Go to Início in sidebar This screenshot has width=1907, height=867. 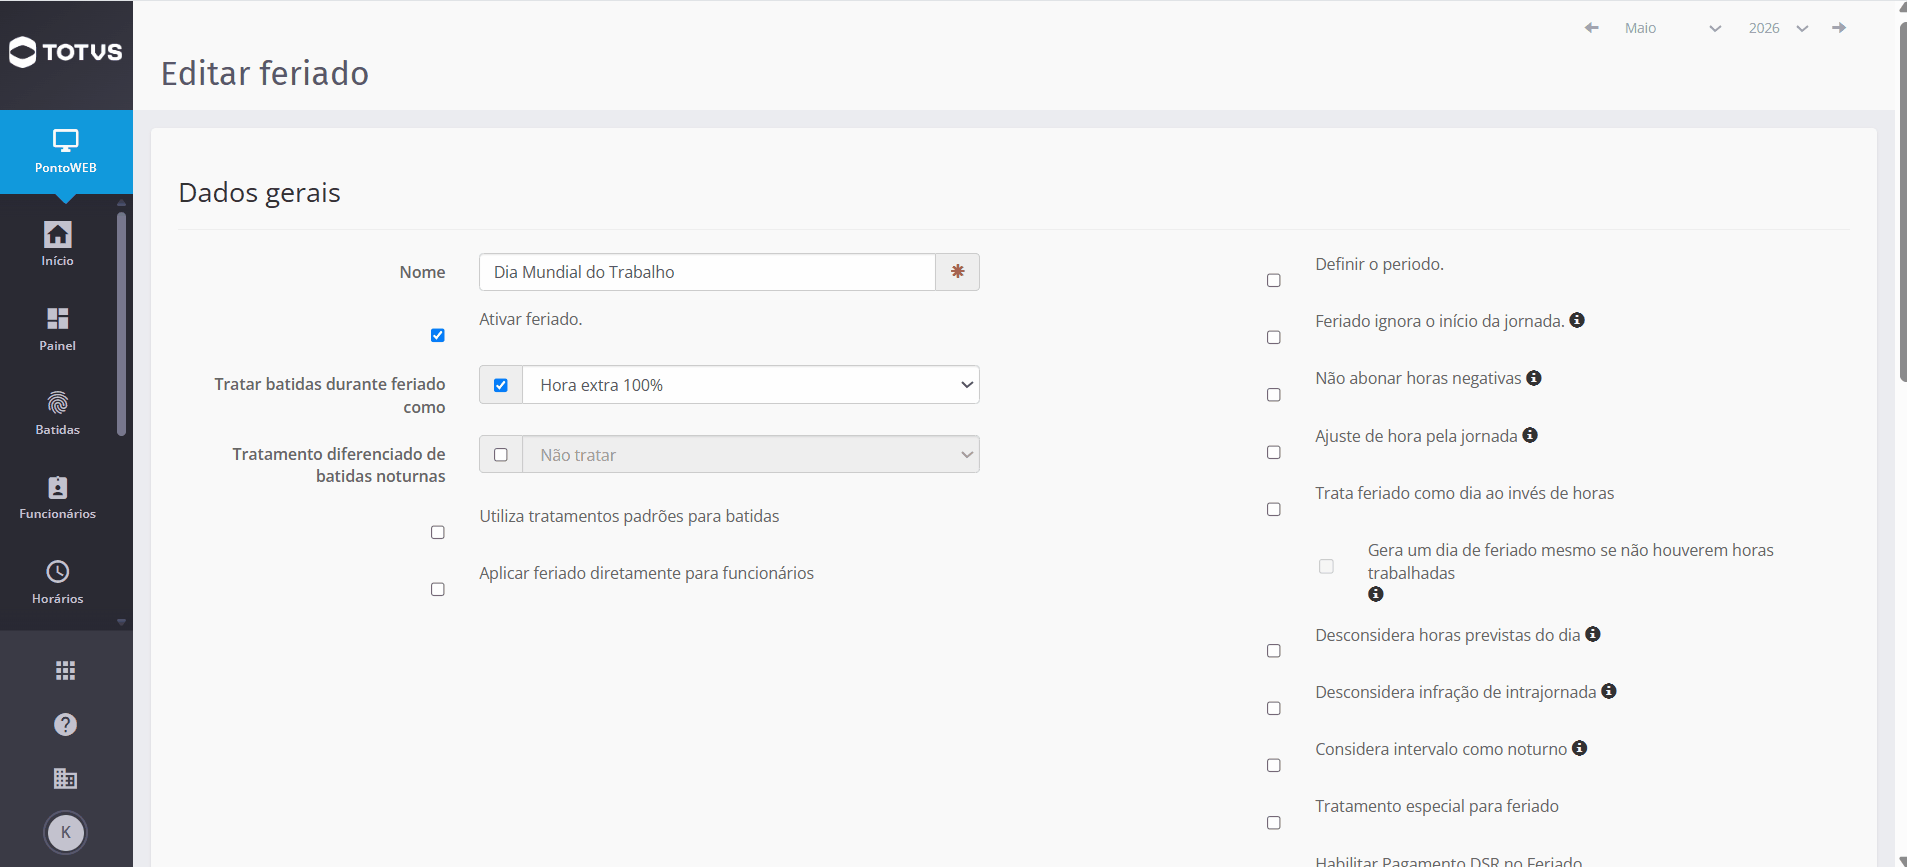coord(57,244)
